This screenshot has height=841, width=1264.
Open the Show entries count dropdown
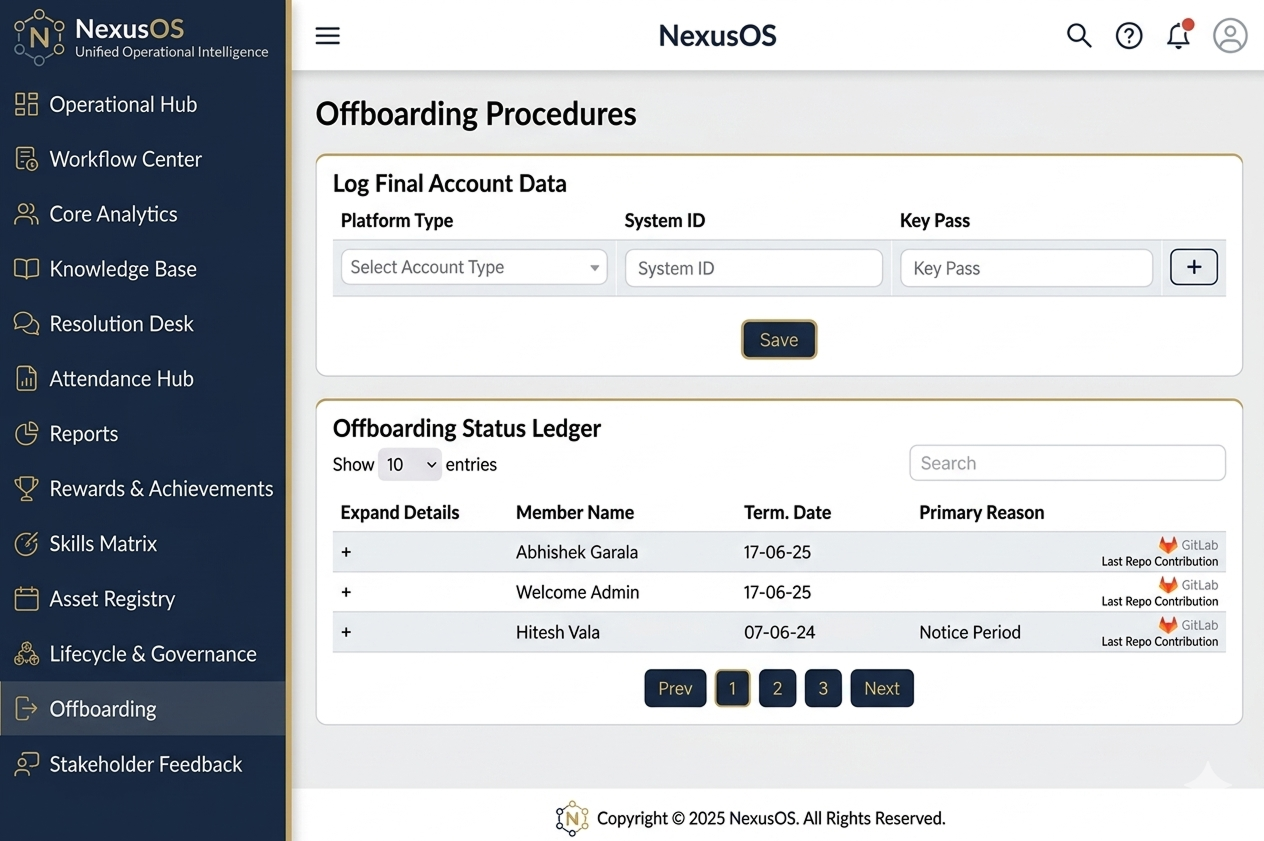(410, 465)
